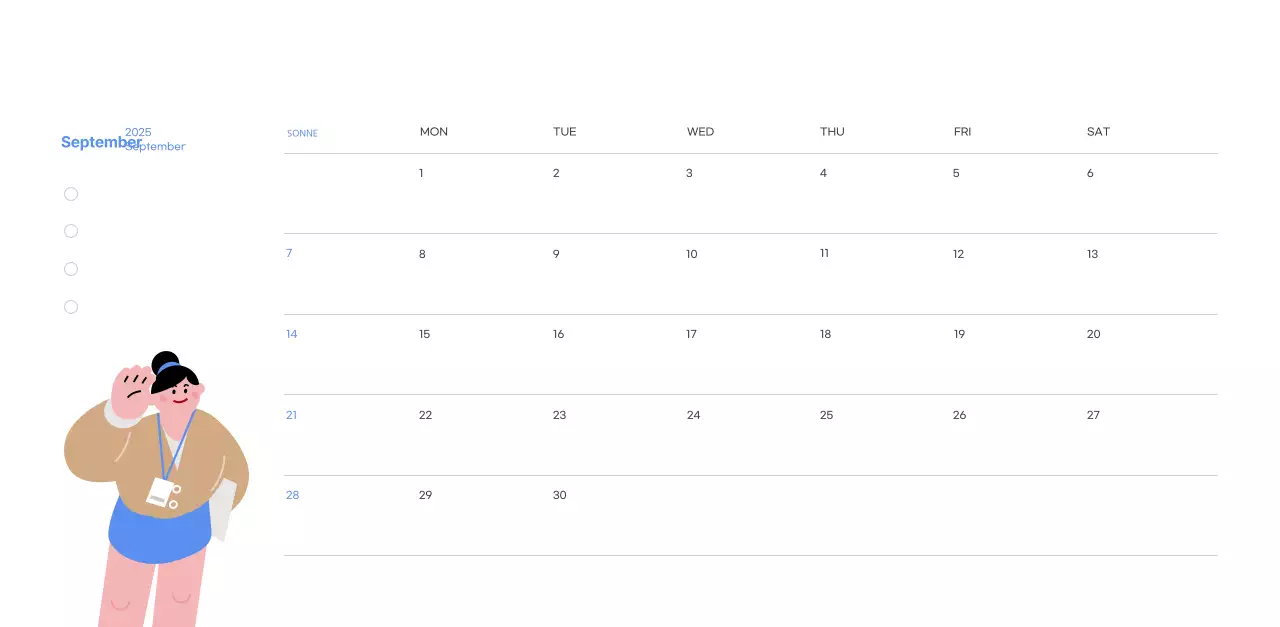This screenshot has height=627, width=1280.
Task: Select the SAT column header
Action: point(1098,132)
